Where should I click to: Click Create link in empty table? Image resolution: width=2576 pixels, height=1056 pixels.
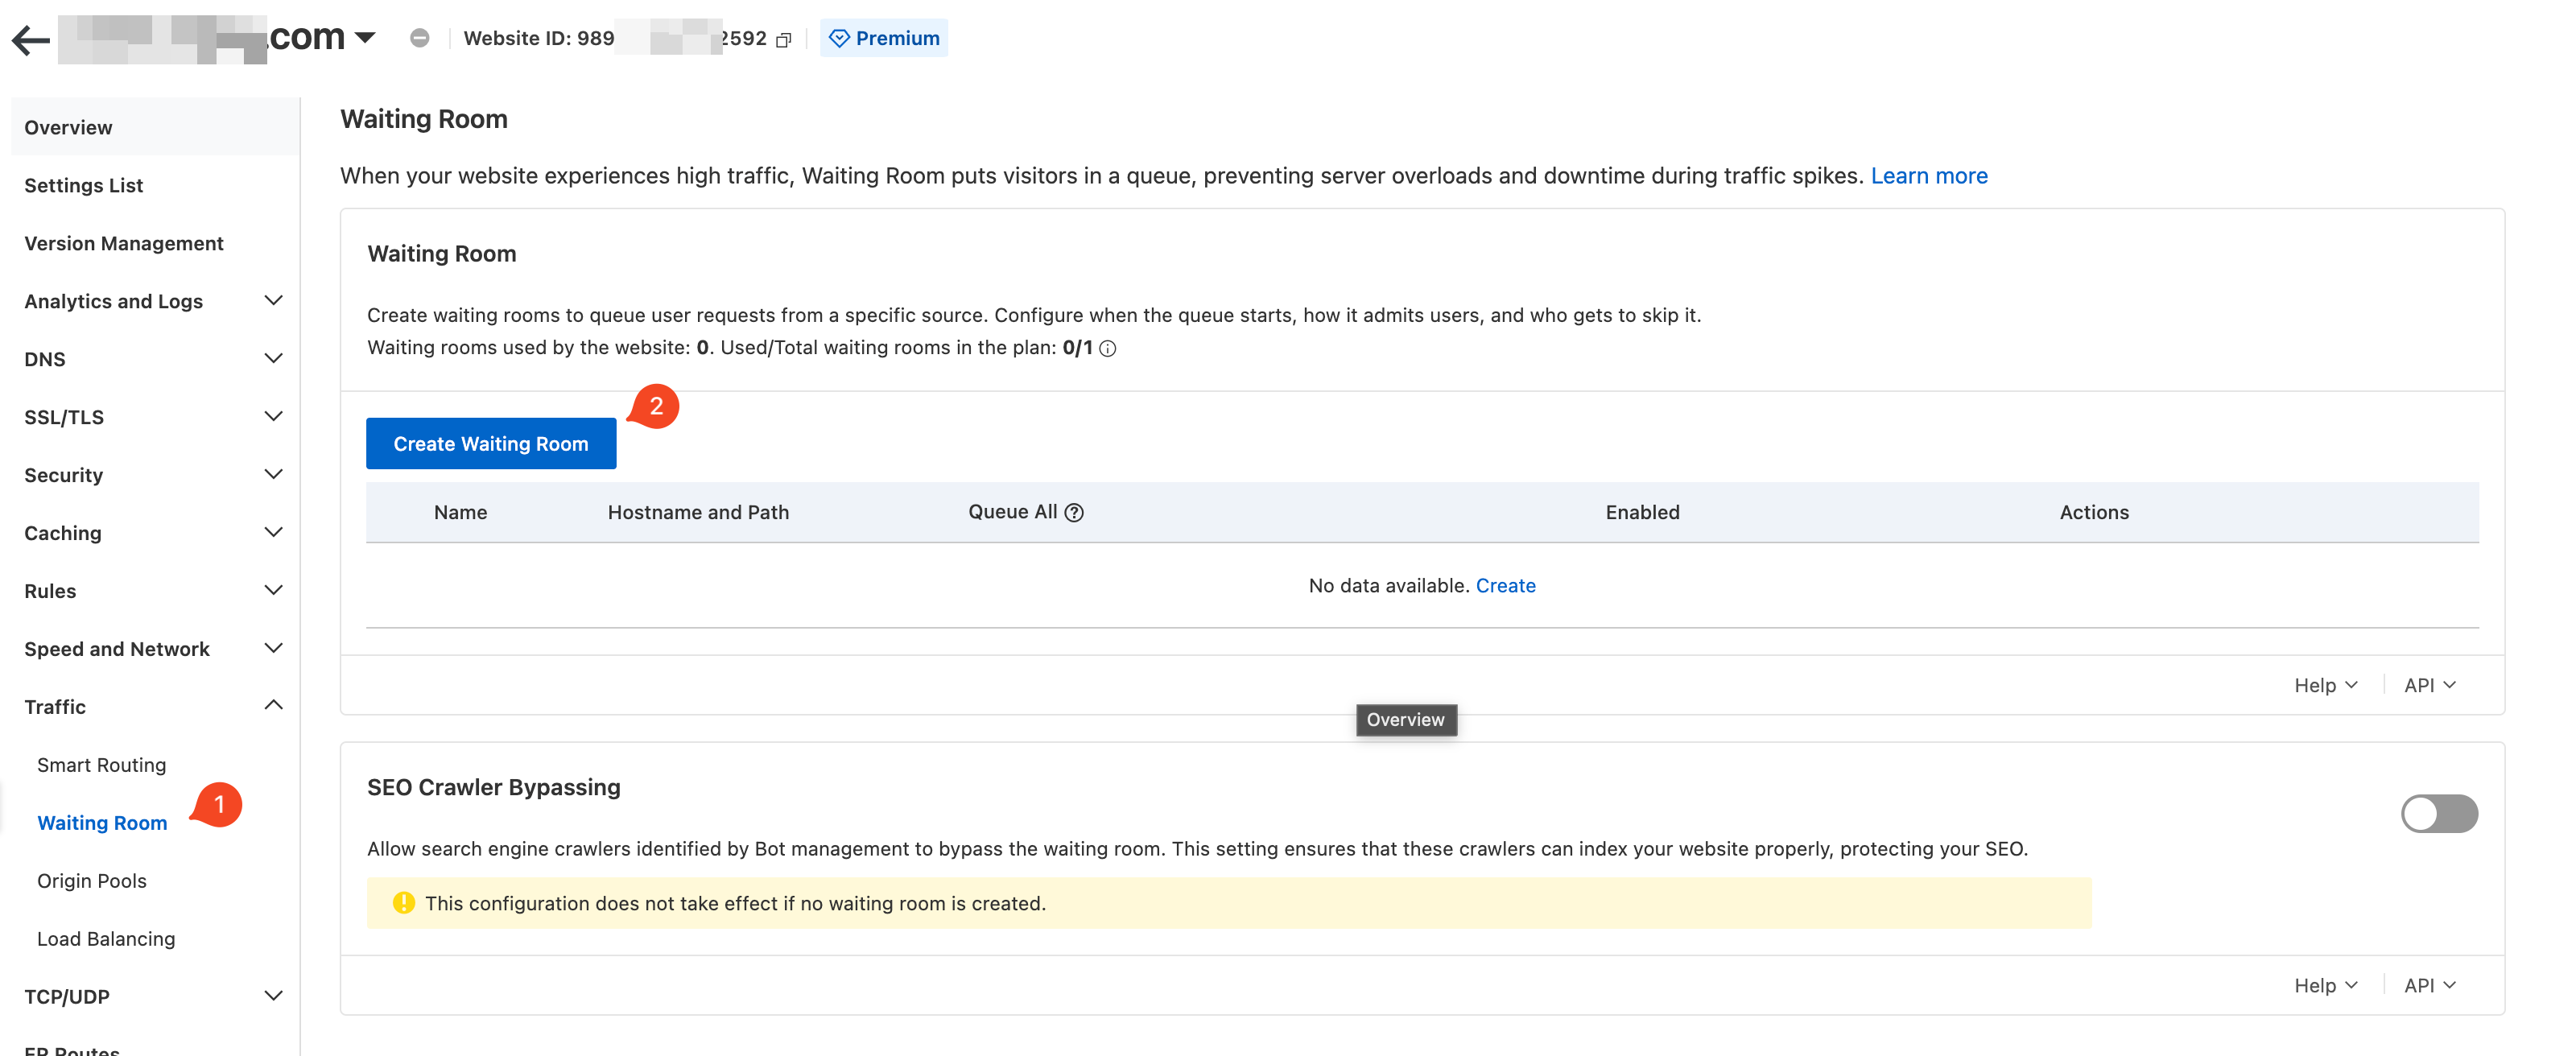1505,586
